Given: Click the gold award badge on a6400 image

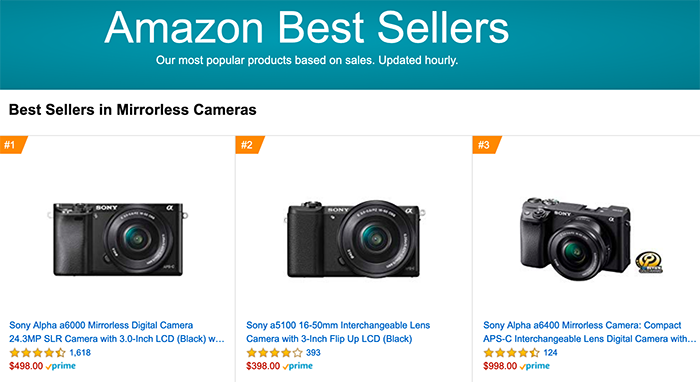Looking at the screenshot, I should [x=649, y=262].
